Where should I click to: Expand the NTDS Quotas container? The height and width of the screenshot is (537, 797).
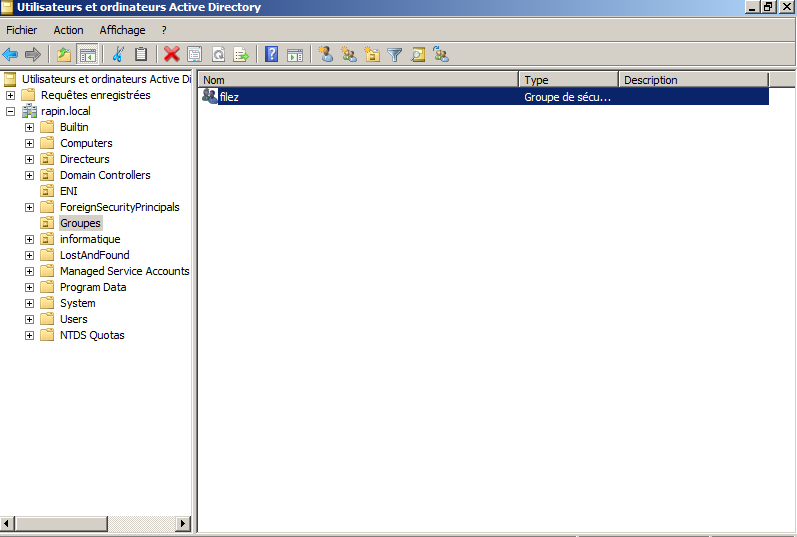click(29, 336)
